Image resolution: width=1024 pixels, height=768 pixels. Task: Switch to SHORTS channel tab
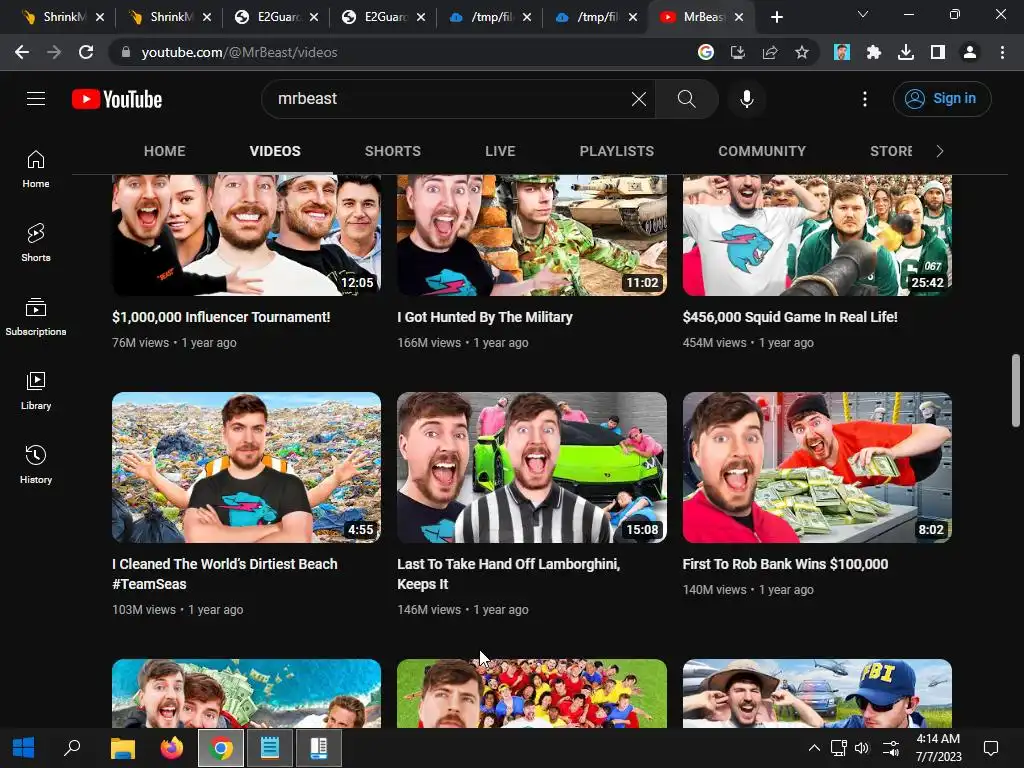point(392,151)
